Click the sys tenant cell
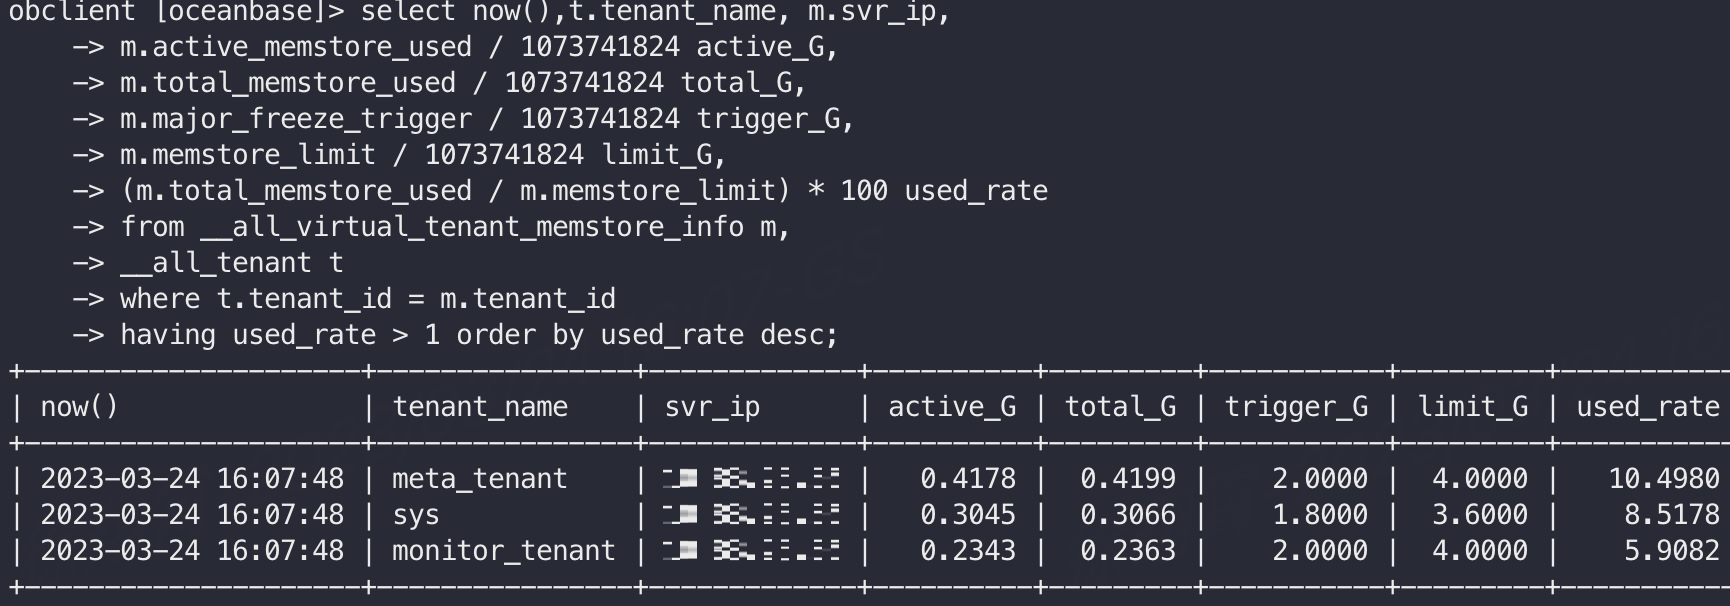 (416, 515)
